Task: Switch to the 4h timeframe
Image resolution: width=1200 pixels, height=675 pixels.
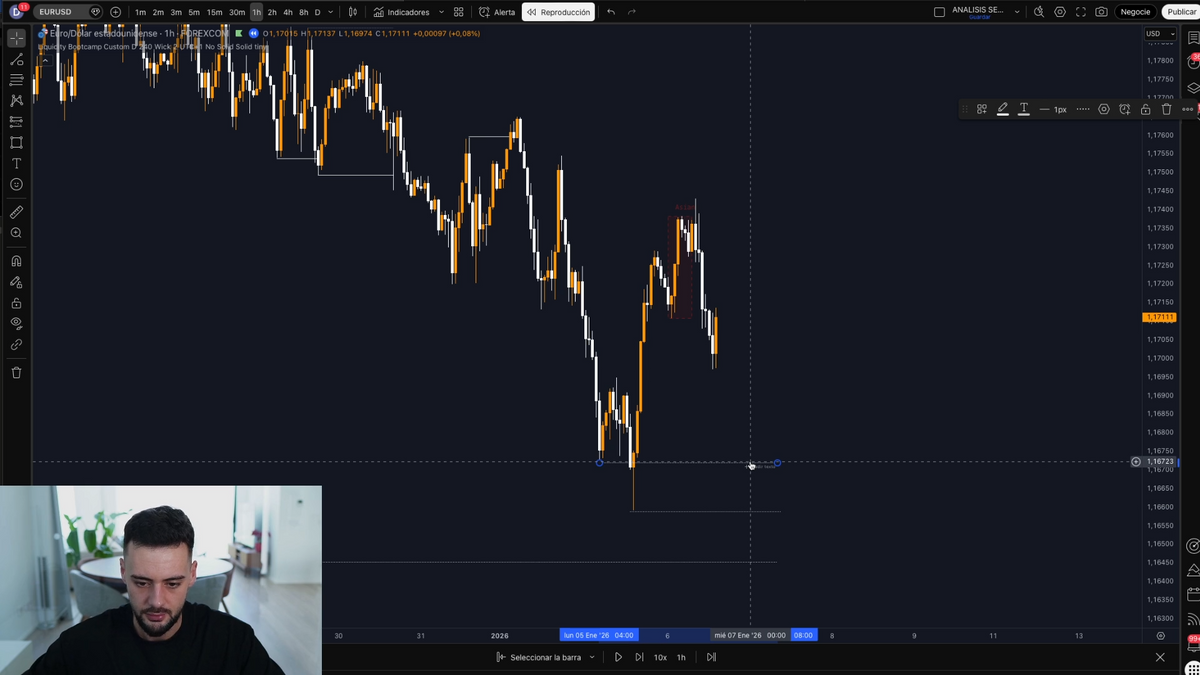Action: click(x=288, y=12)
